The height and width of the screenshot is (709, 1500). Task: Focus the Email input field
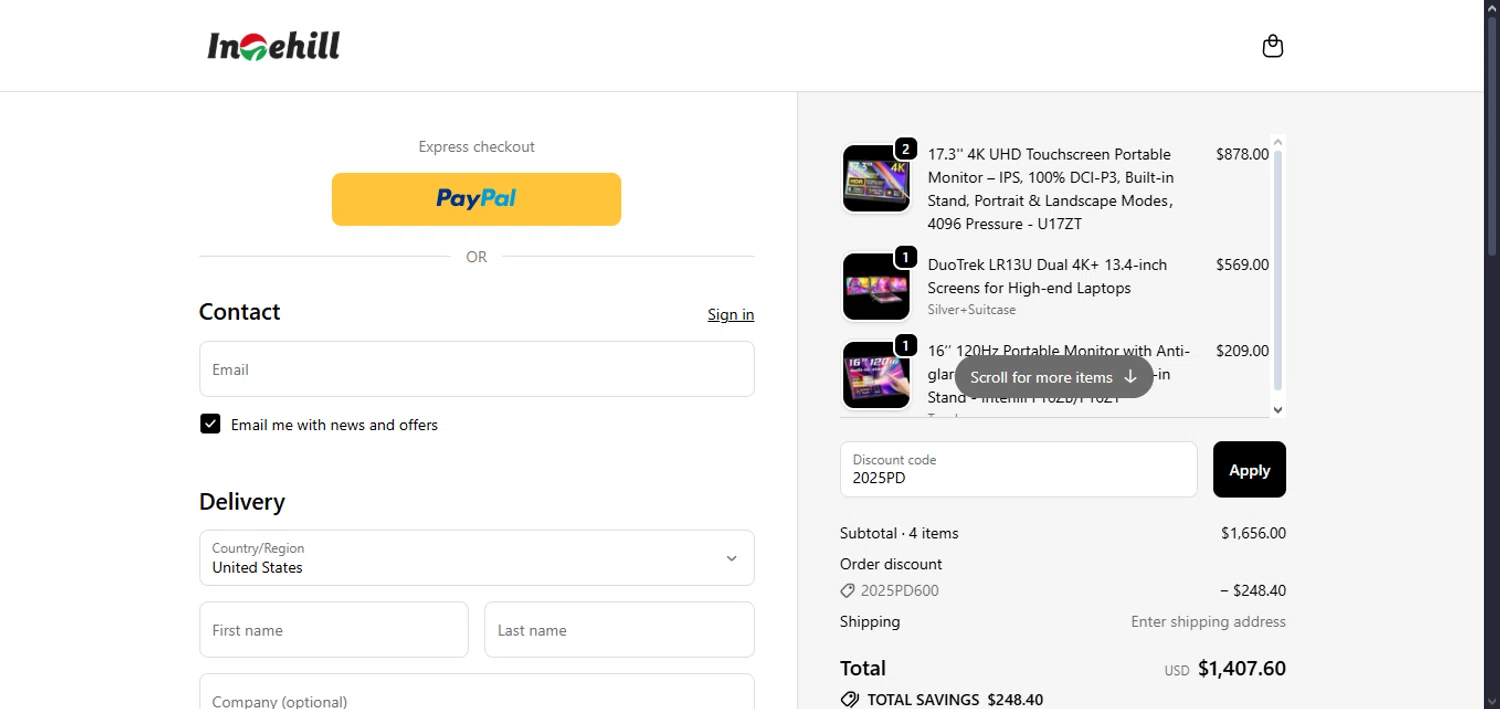(x=477, y=369)
